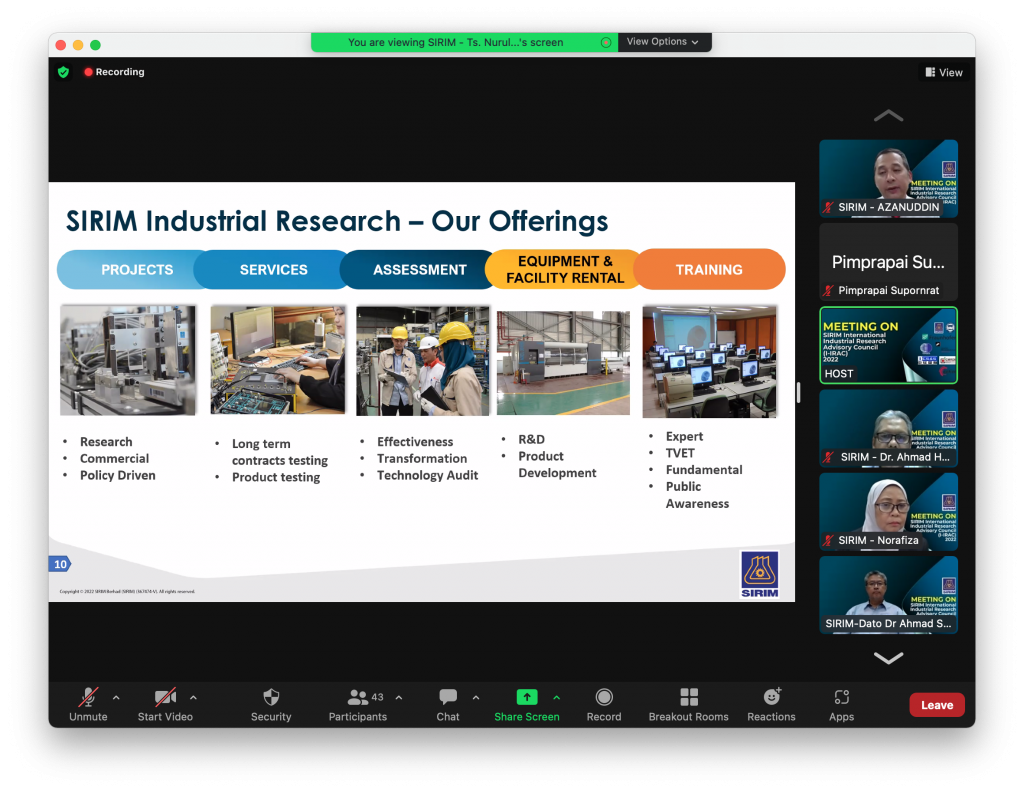This screenshot has width=1024, height=792.
Task: Show next participants with bottom chevron
Action: pos(888,657)
